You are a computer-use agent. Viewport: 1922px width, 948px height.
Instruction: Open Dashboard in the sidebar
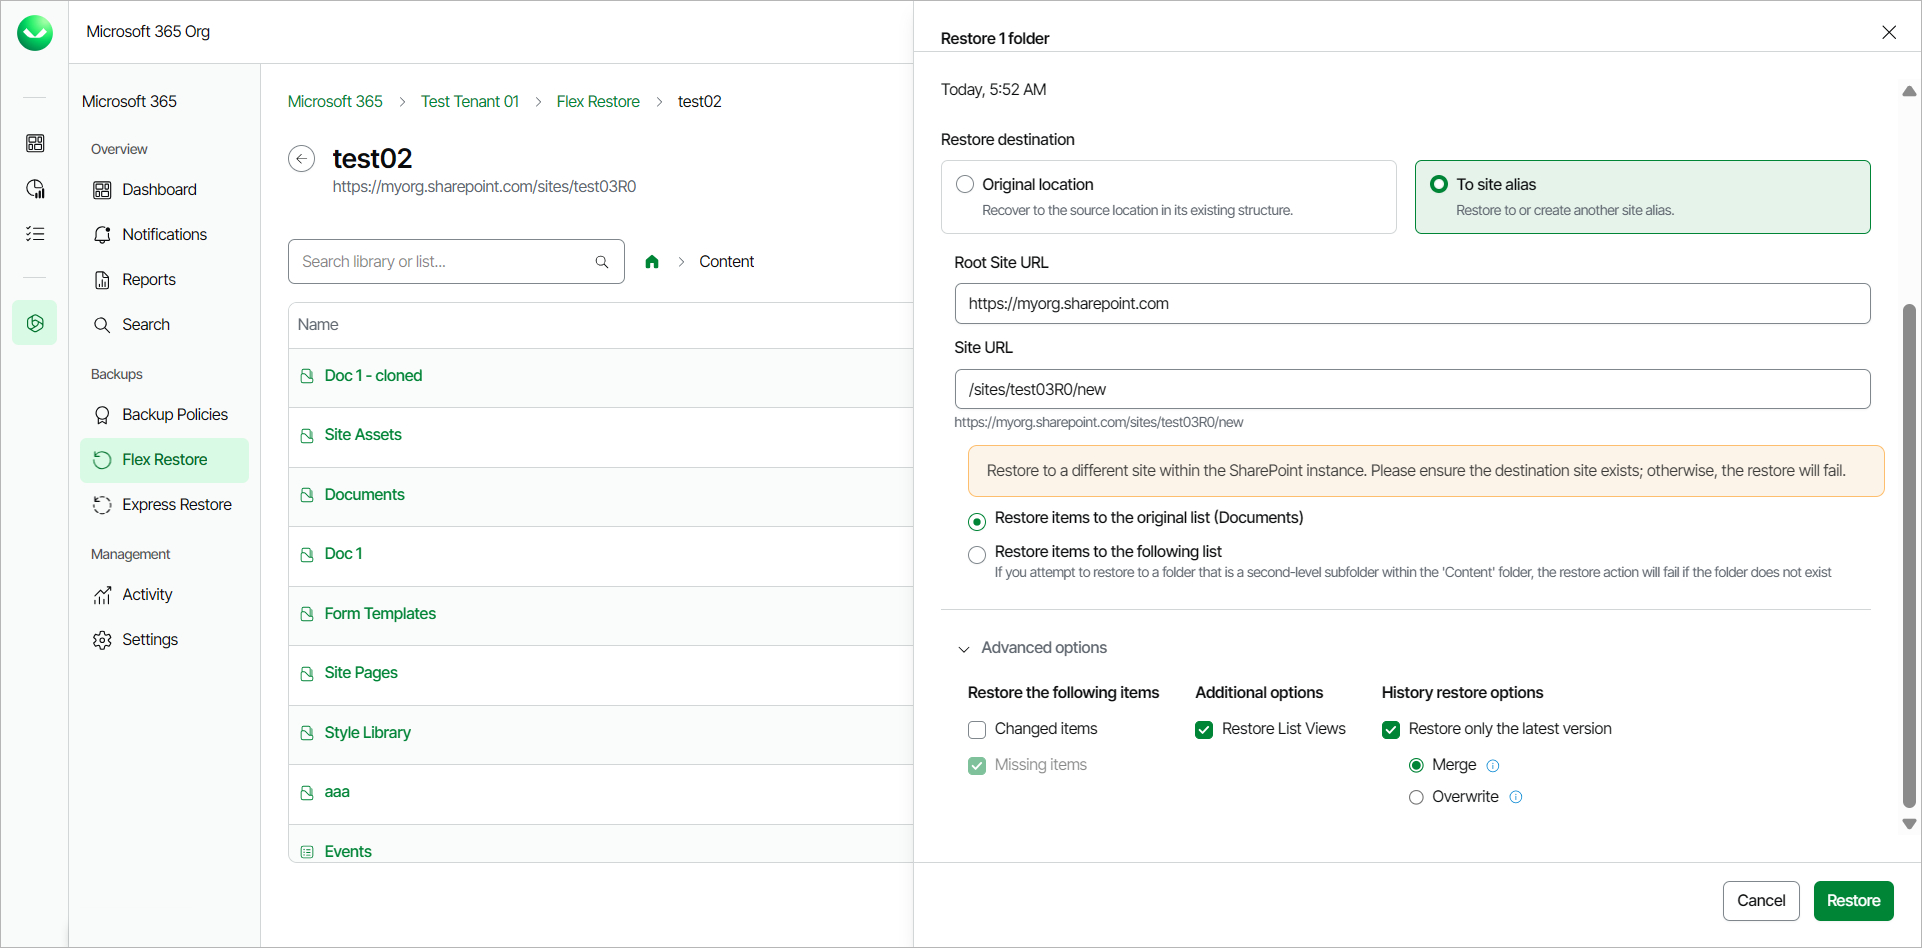click(x=159, y=190)
